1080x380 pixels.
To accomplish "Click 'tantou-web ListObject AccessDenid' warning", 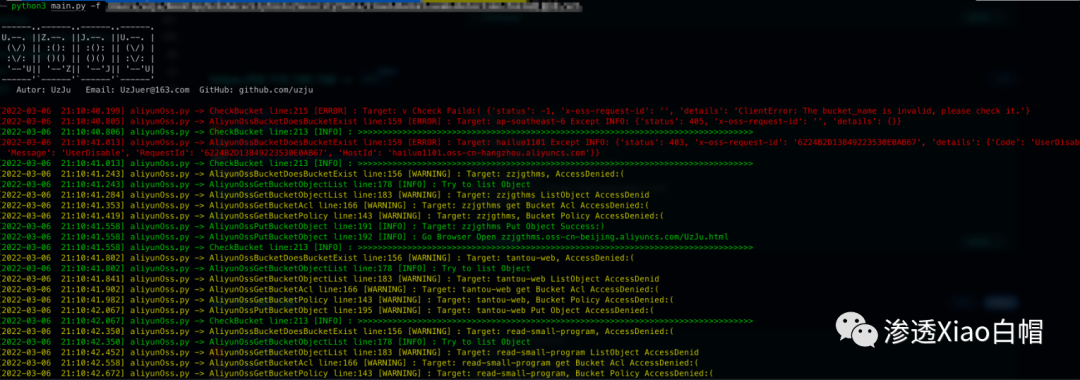I will (x=579, y=279).
